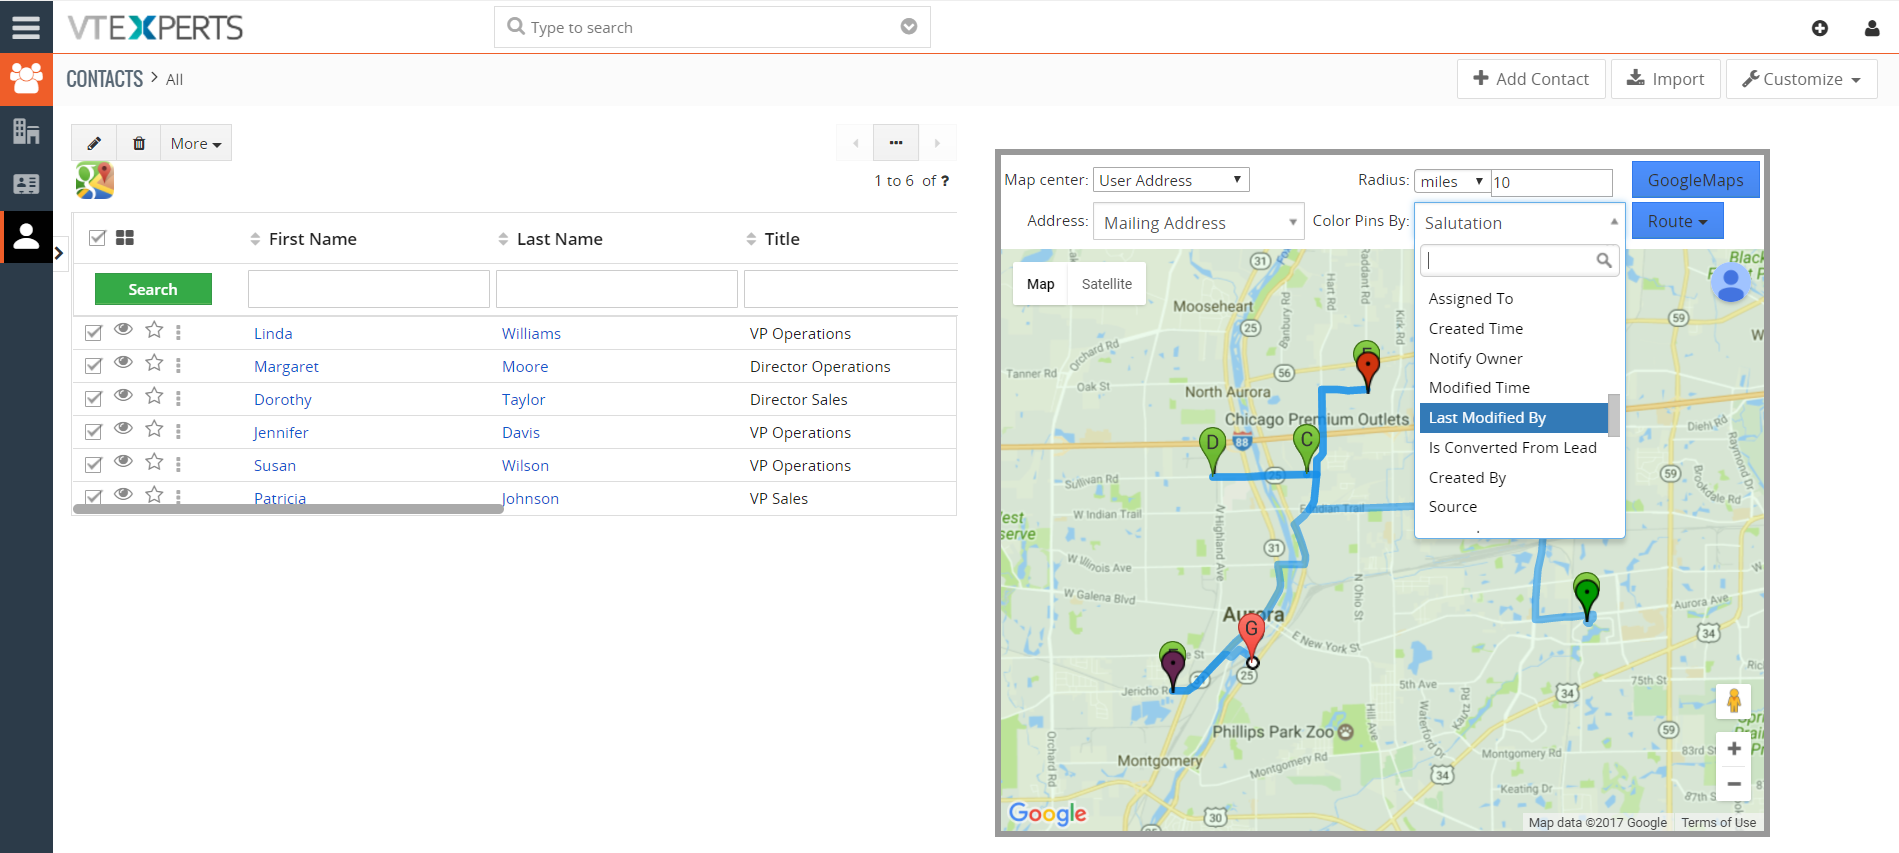Open the ID card sidebar icon
Viewport: 1899px width, 853px height.
point(26,184)
